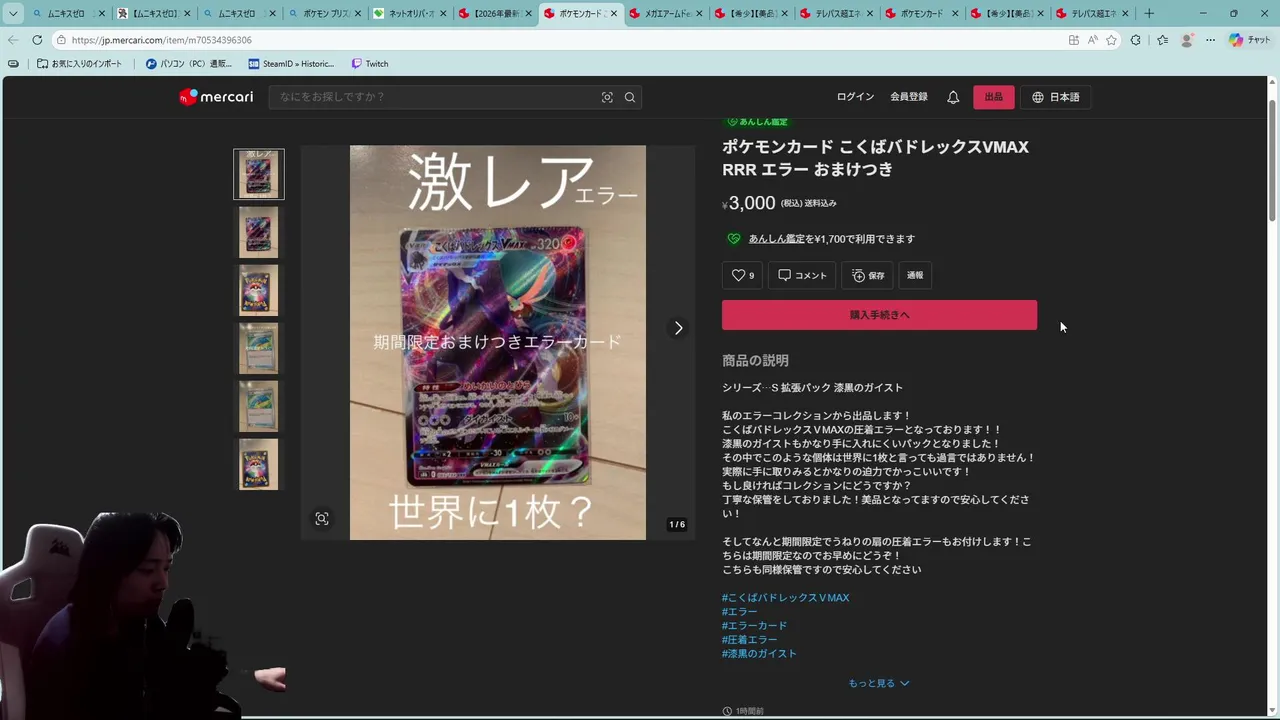Image resolution: width=1280 pixels, height=720 pixels.
Task: Open あんしん鑑定 underlined link
Action: pos(777,239)
